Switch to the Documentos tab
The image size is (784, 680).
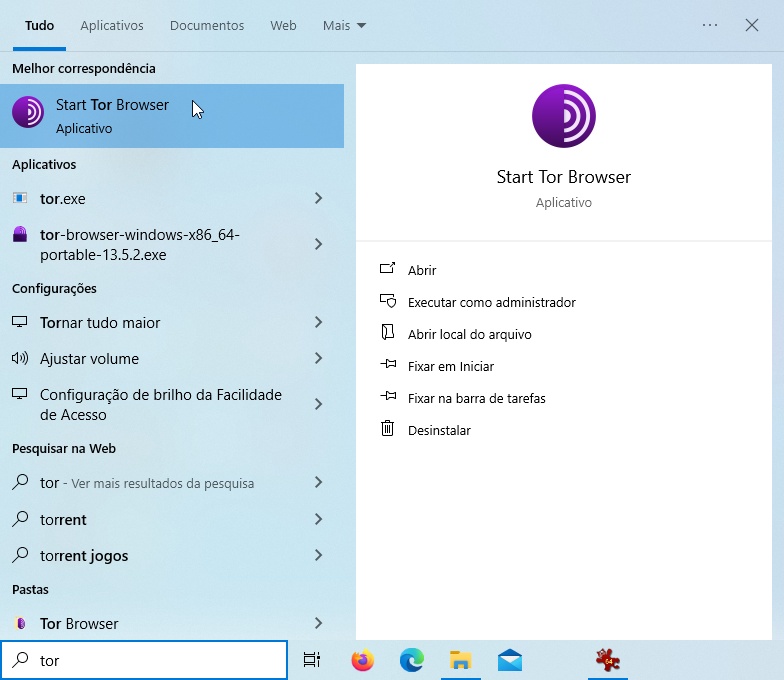tap(207, 26)
